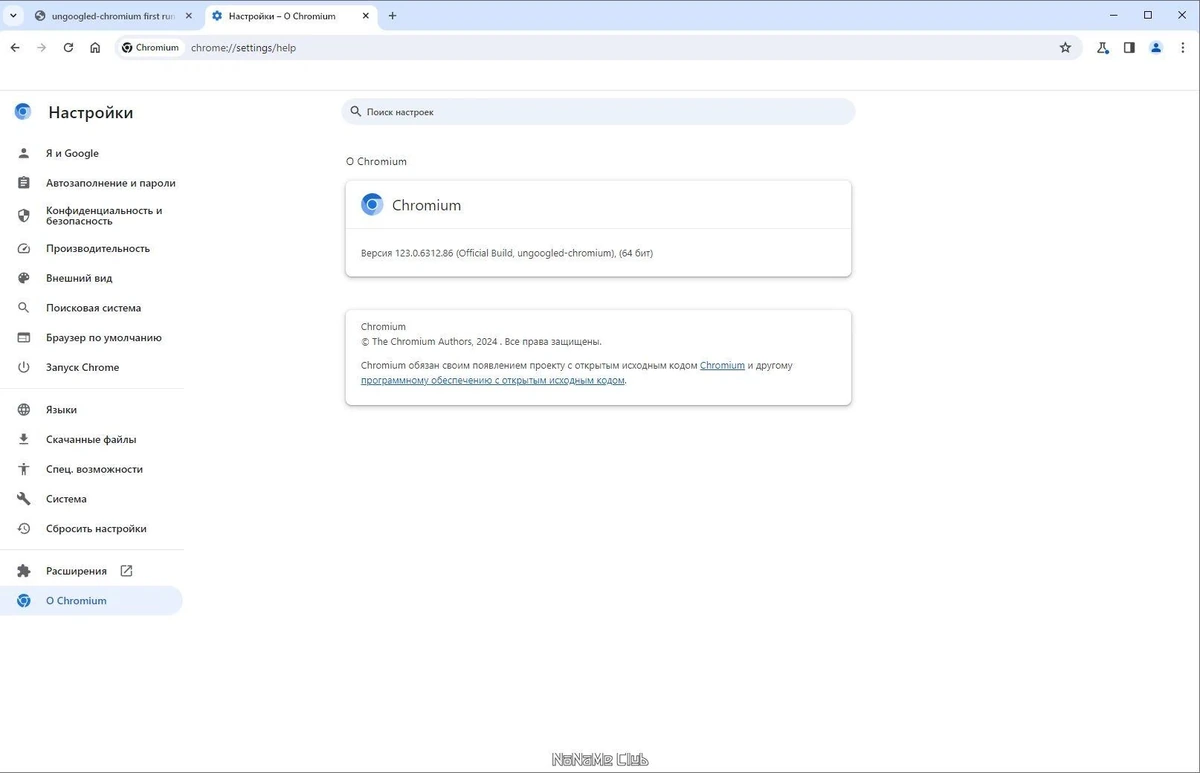Open the three-dot browser menu
This screenshot has width=1200, height=773.
1183,47
